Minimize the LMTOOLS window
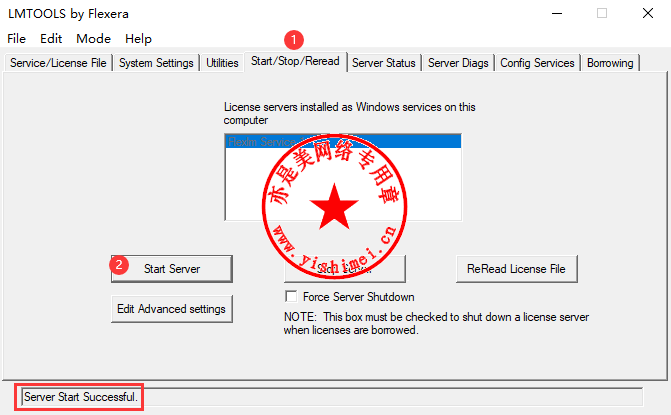Screen dimensions: 671x415 (557, 13)
